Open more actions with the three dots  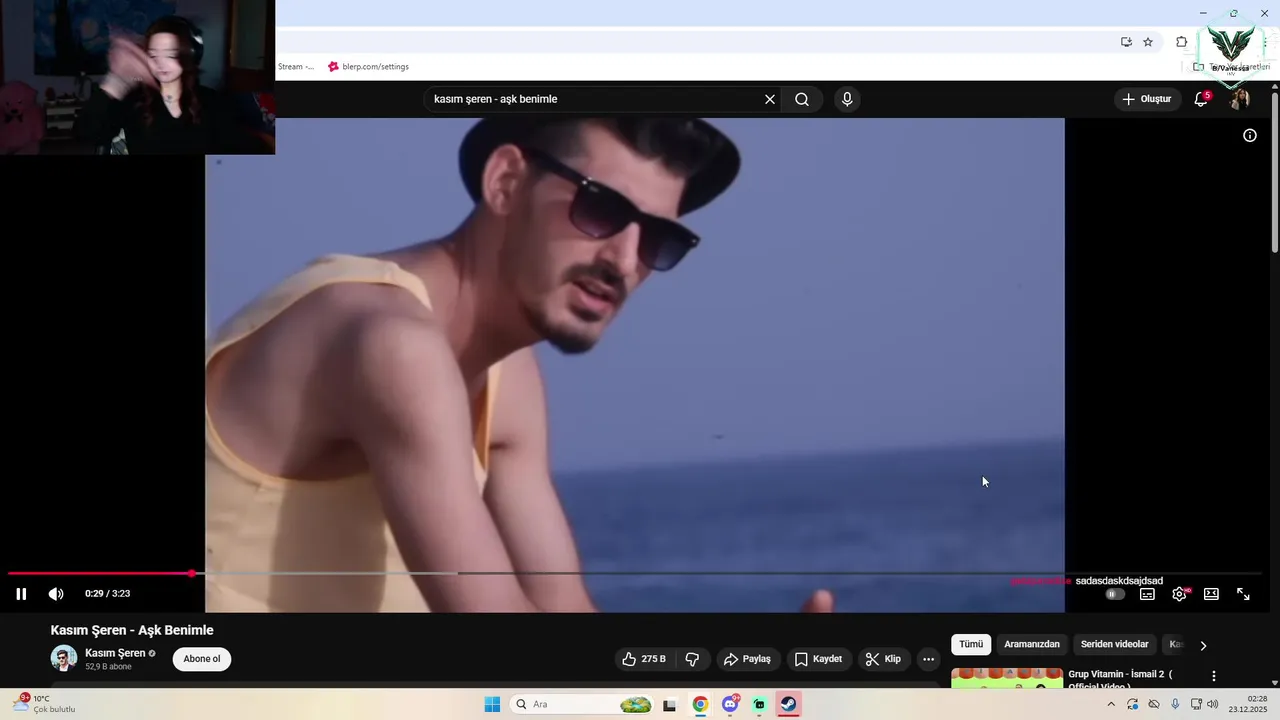click(x=928, y=659)
